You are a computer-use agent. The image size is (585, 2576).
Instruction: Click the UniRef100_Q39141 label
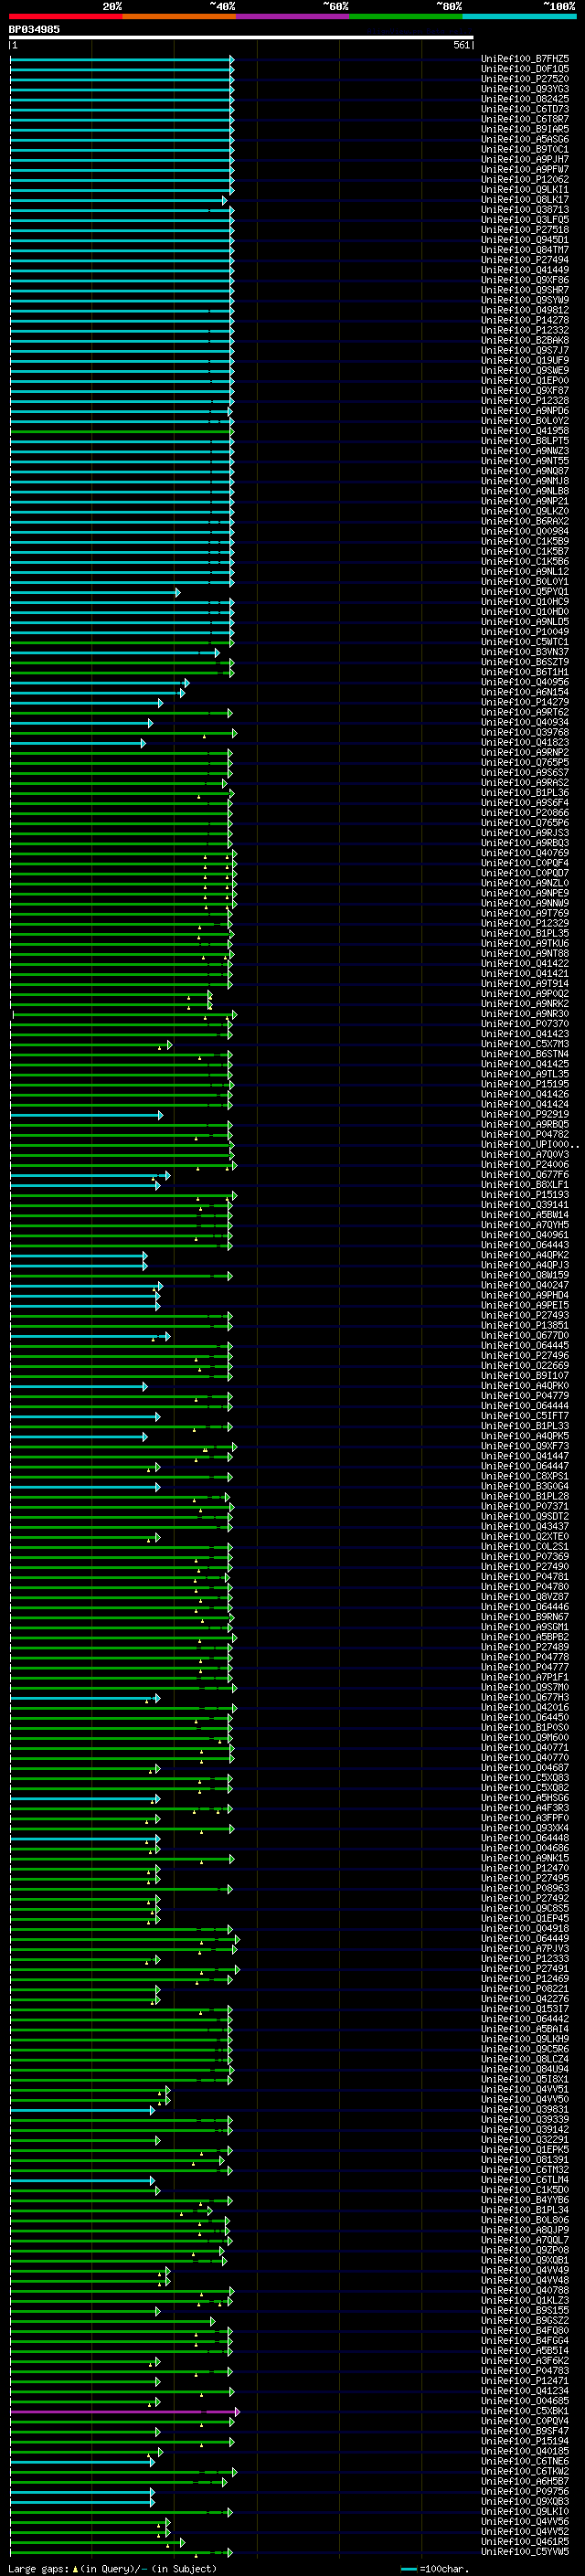[x=525, y=1205]
